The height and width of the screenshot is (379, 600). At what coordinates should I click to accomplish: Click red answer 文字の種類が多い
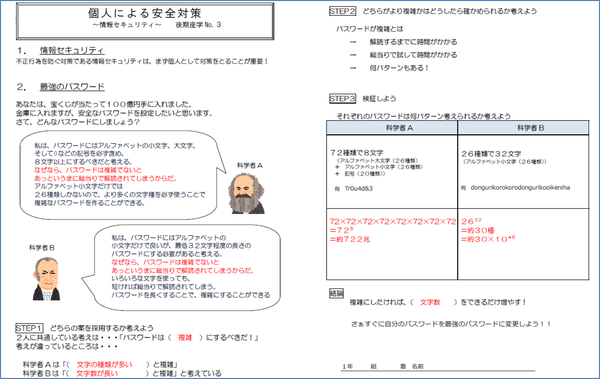coord(104,364)
